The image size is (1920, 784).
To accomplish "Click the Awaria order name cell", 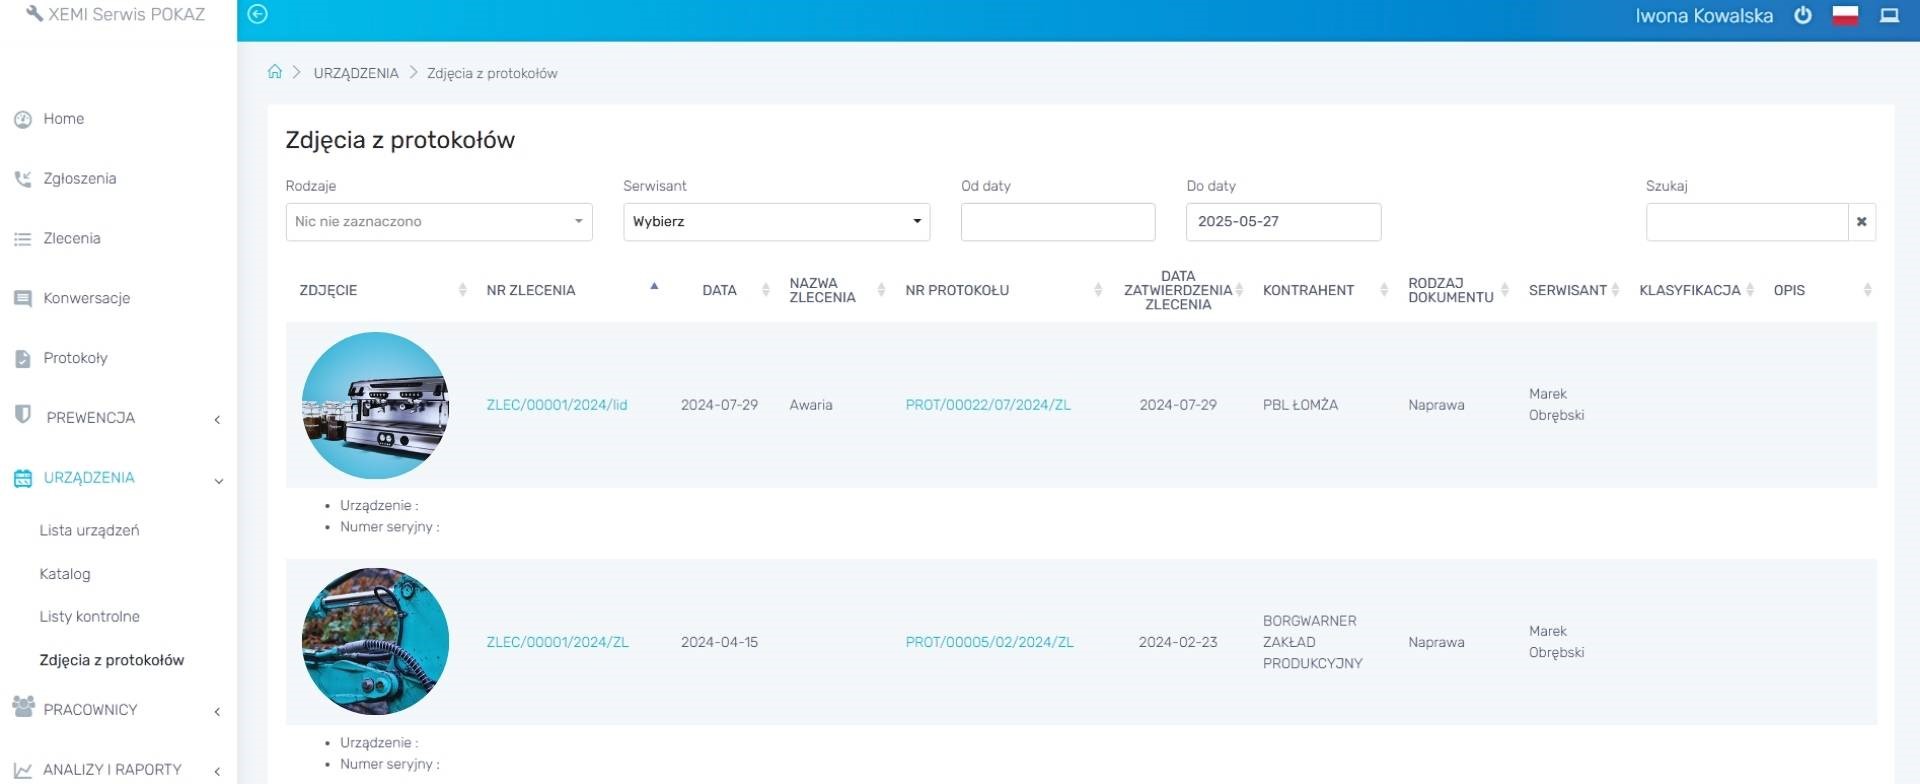I will point(811,405).
